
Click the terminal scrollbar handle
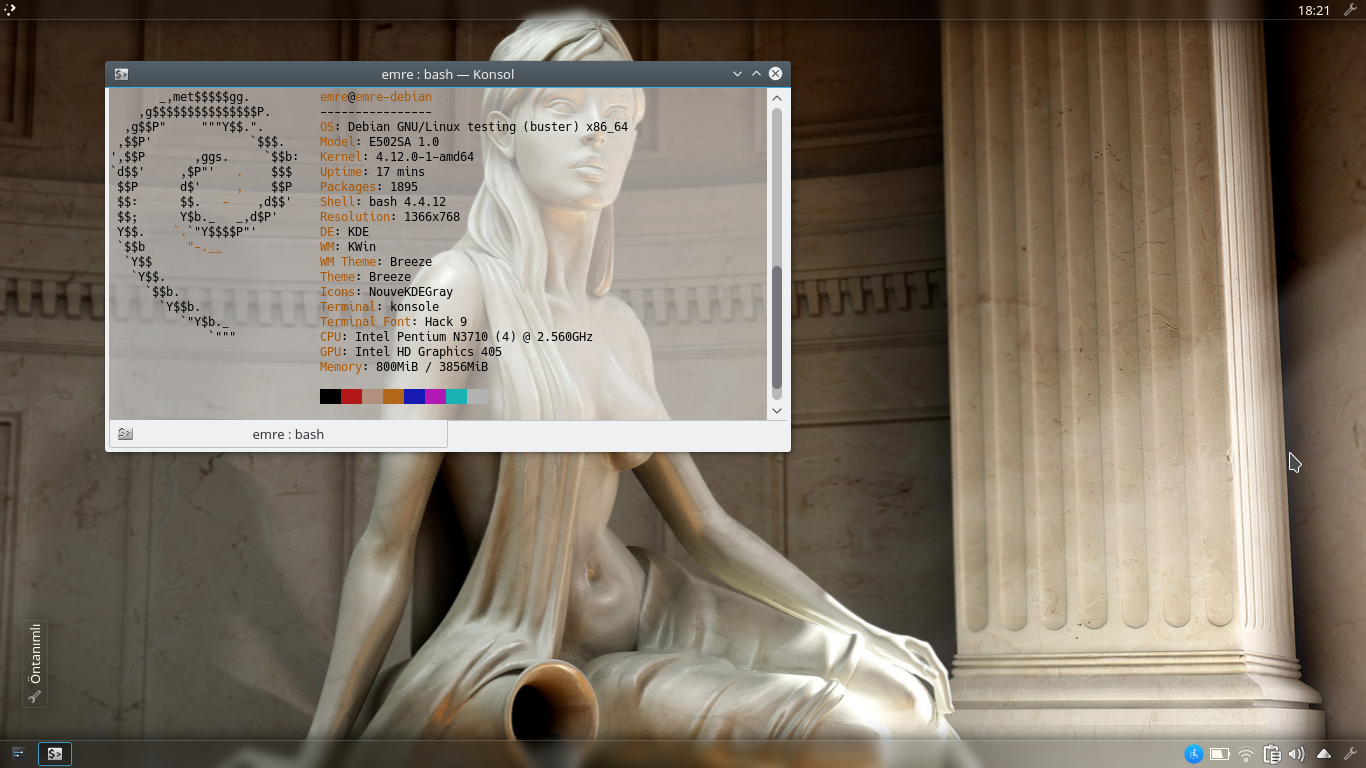tap(777, 327)
